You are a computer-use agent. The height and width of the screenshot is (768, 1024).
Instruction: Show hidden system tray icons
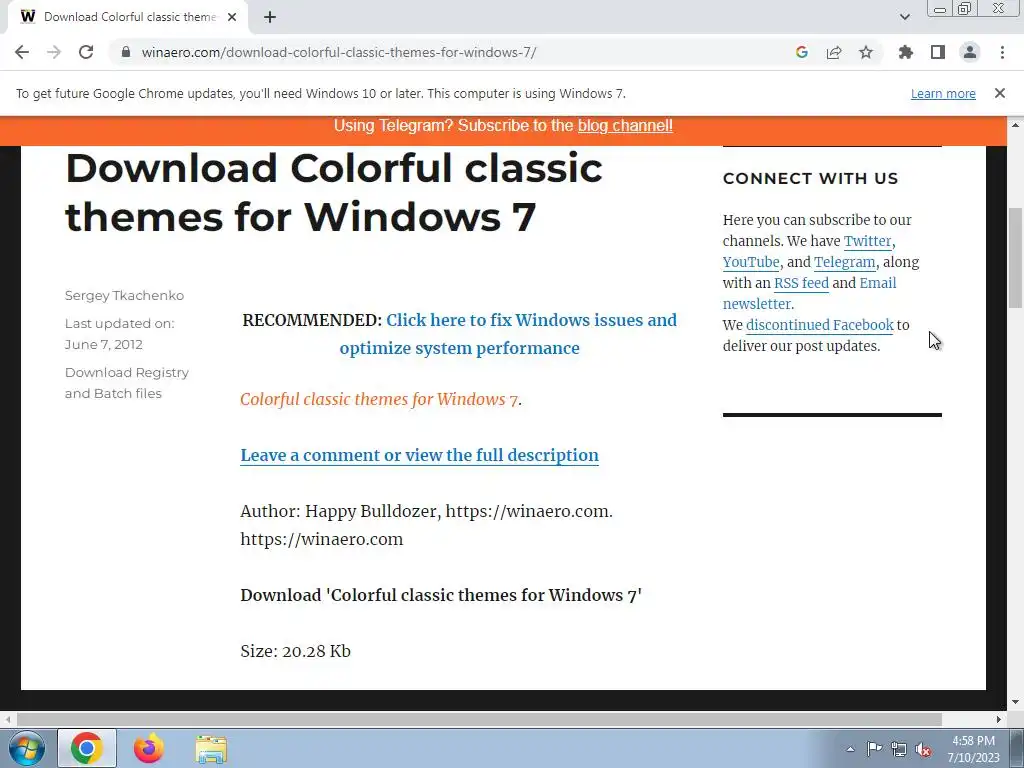coord(850,749)
